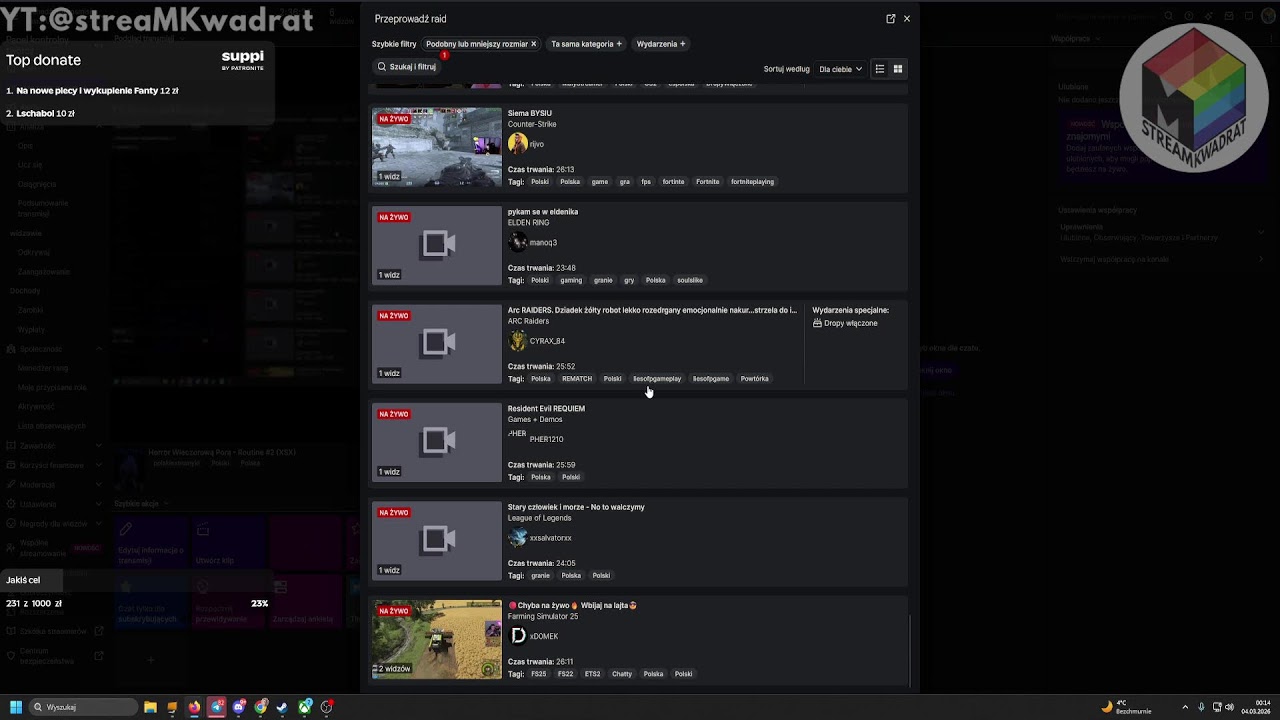1280x720 pixels.
Task: Click the 'Chatty' tag
Action: tap(622, 674)
